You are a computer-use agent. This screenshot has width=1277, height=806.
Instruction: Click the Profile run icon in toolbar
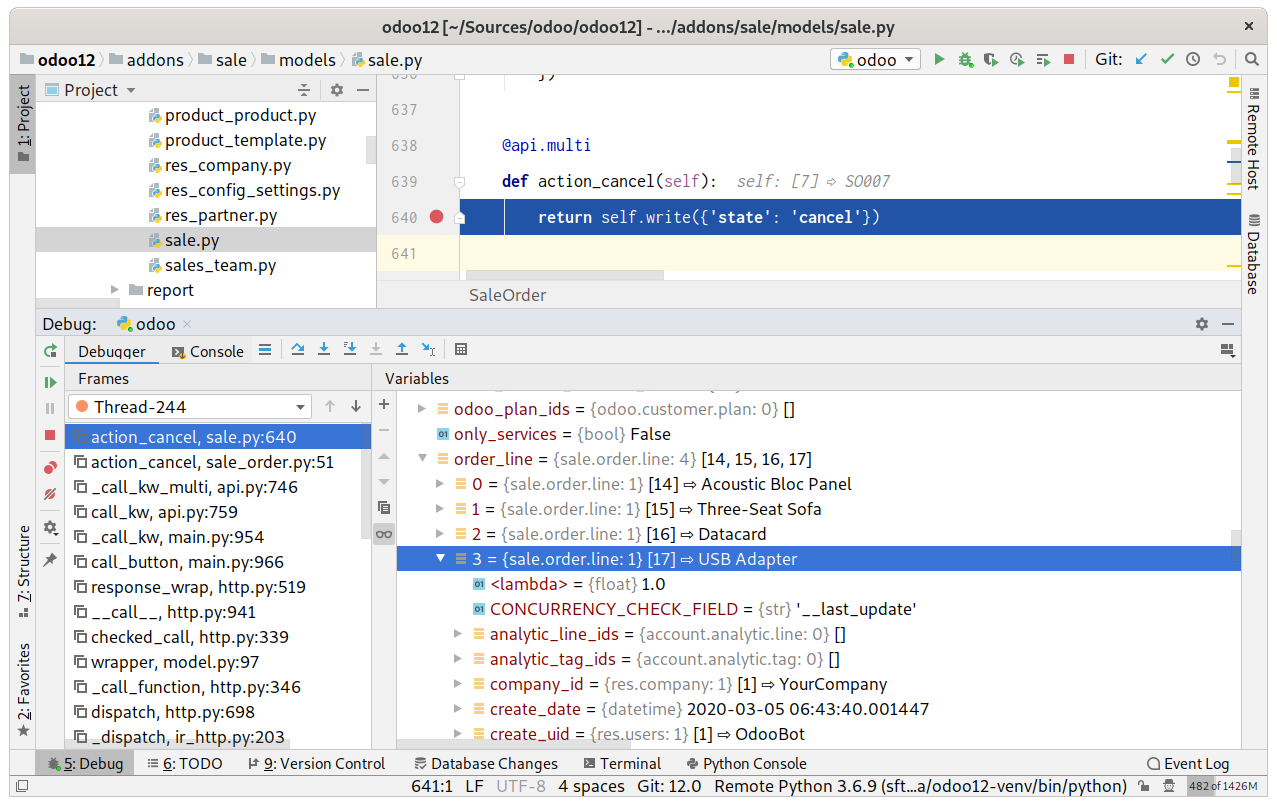1017,60
